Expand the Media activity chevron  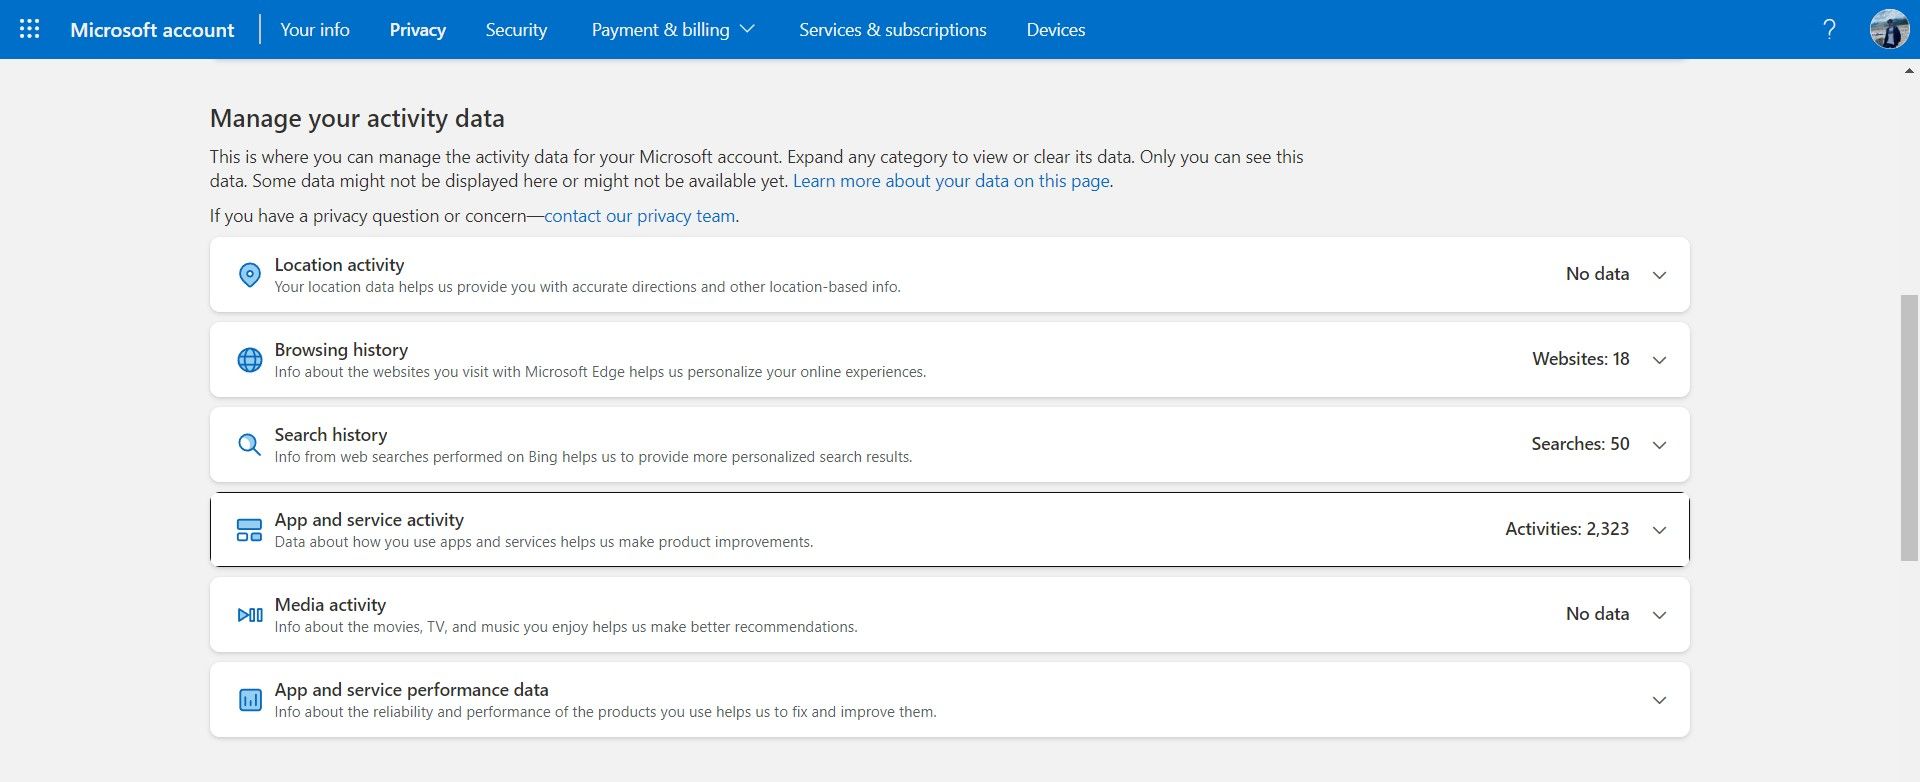[x=1659, y=615]
